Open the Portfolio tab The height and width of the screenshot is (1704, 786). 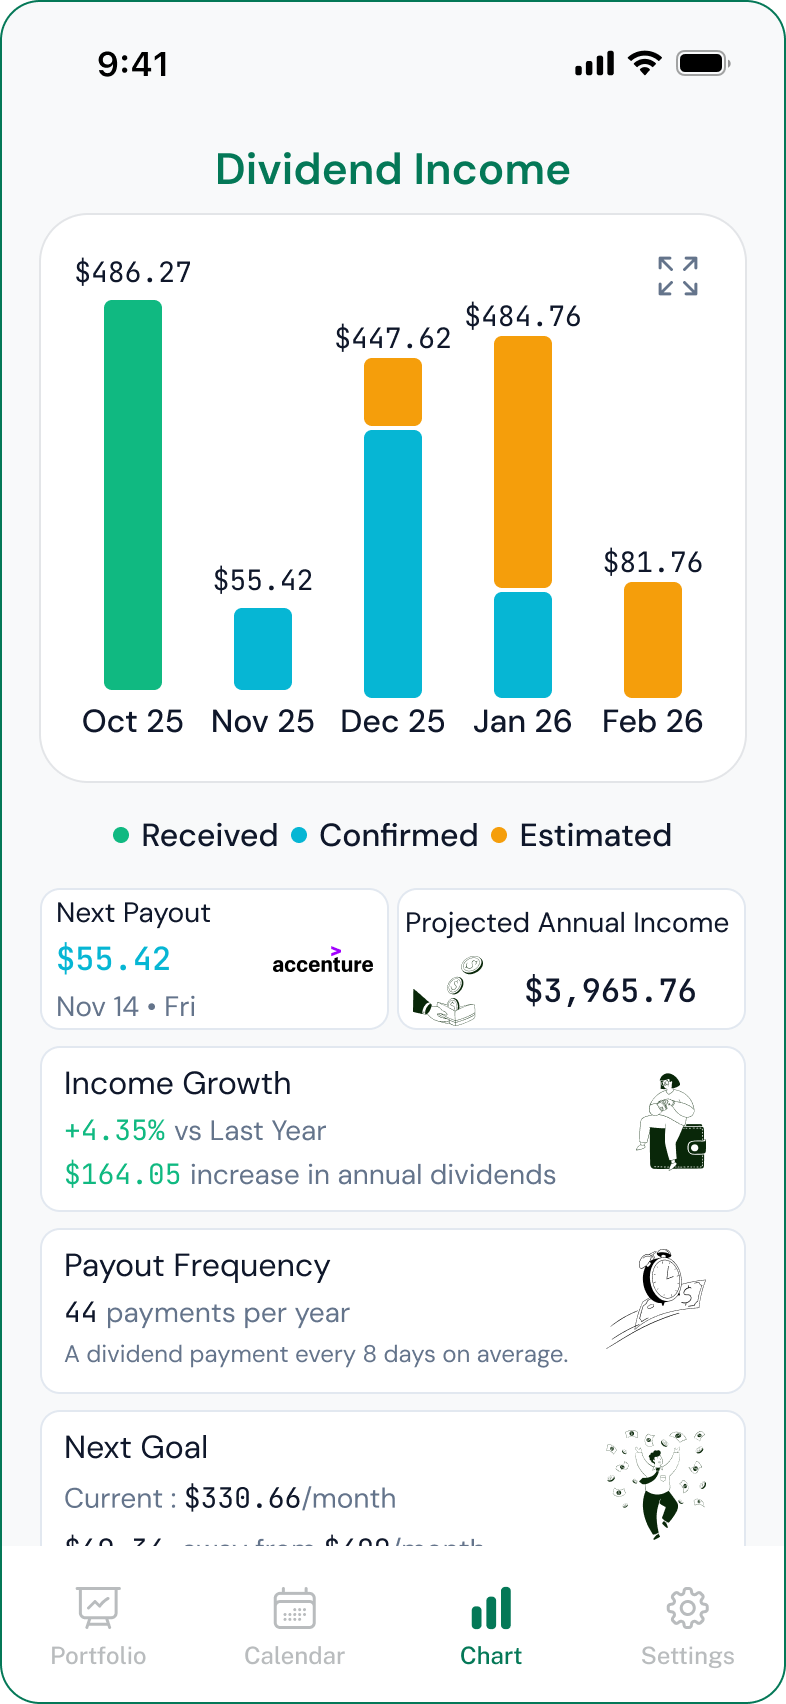point(98,1626)
